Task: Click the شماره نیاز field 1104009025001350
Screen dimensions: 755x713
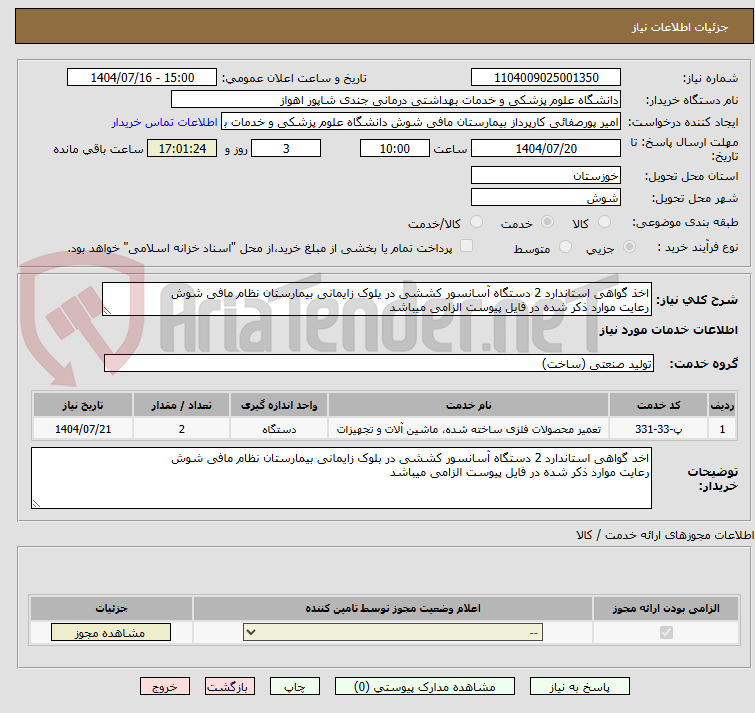Action: point(546,78)
